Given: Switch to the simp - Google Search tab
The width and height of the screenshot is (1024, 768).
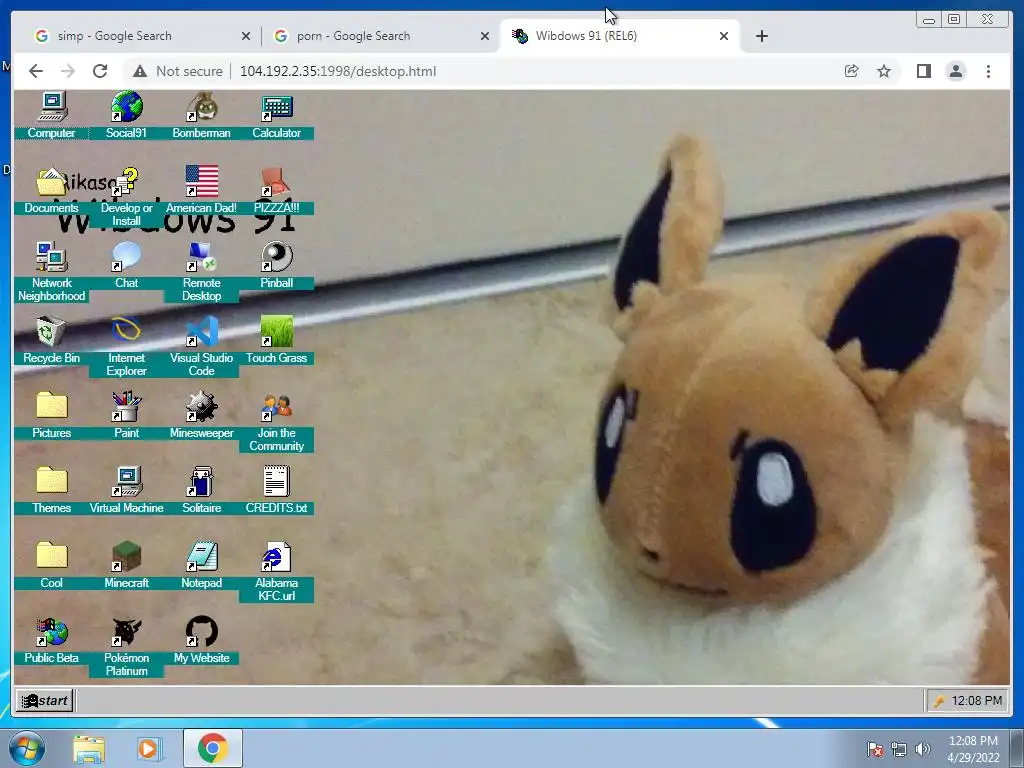Looking at the screenshot, I should point(140,36).
